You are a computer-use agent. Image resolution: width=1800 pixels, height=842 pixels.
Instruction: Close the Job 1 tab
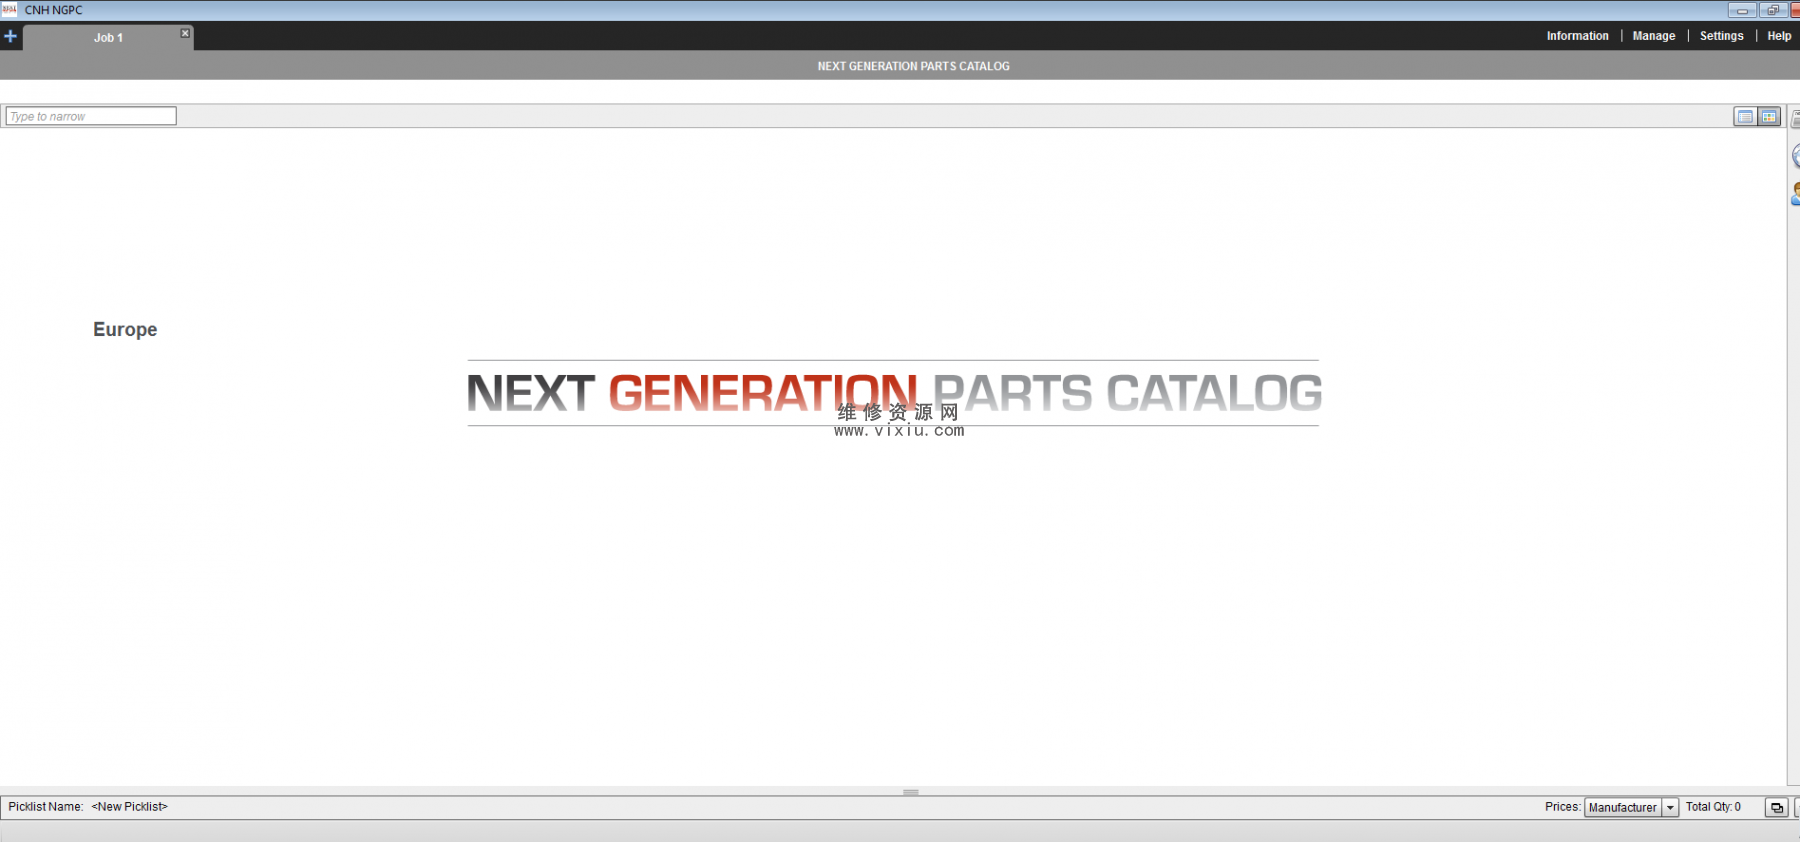click(x=185, y=33)
